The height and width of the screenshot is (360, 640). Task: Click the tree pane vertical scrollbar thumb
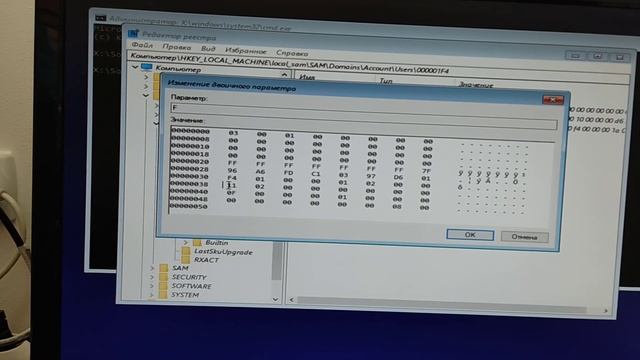click(x=277, y=261)
